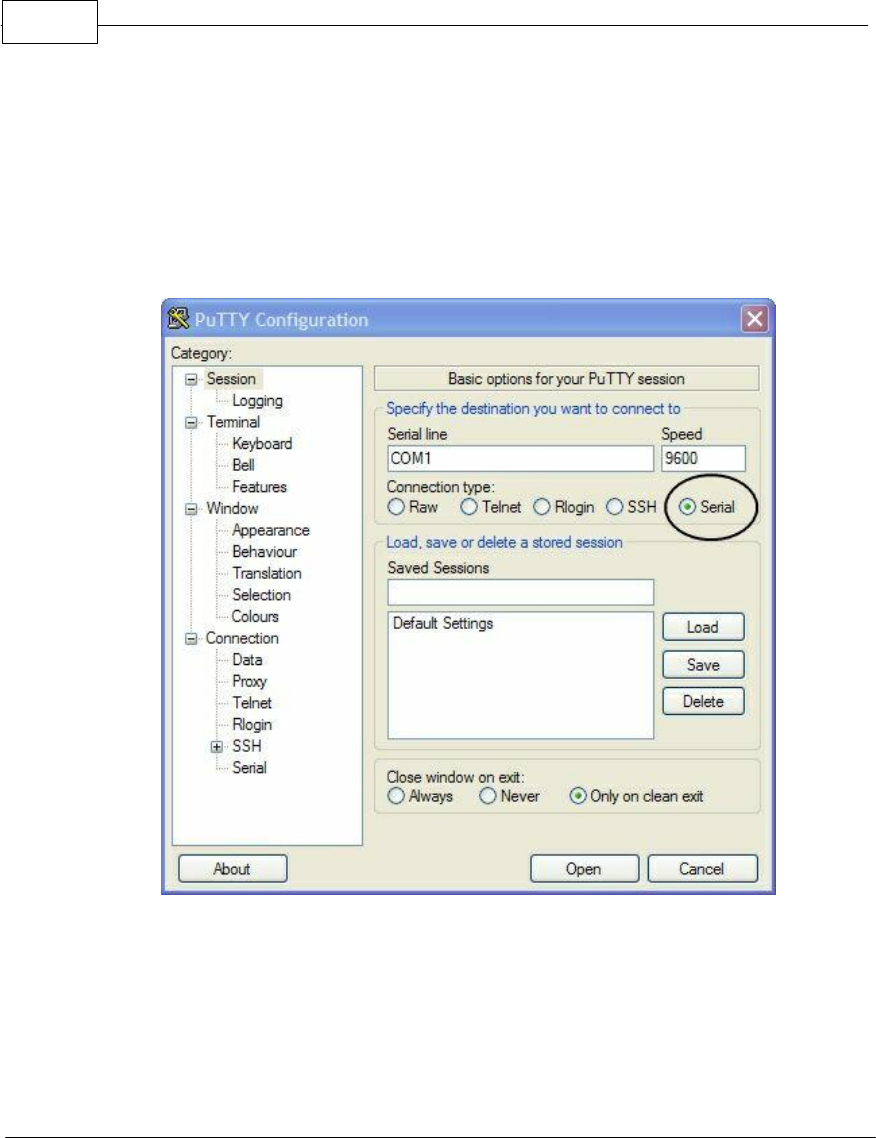Focus the Saved Sessions name field

(520, 592)
